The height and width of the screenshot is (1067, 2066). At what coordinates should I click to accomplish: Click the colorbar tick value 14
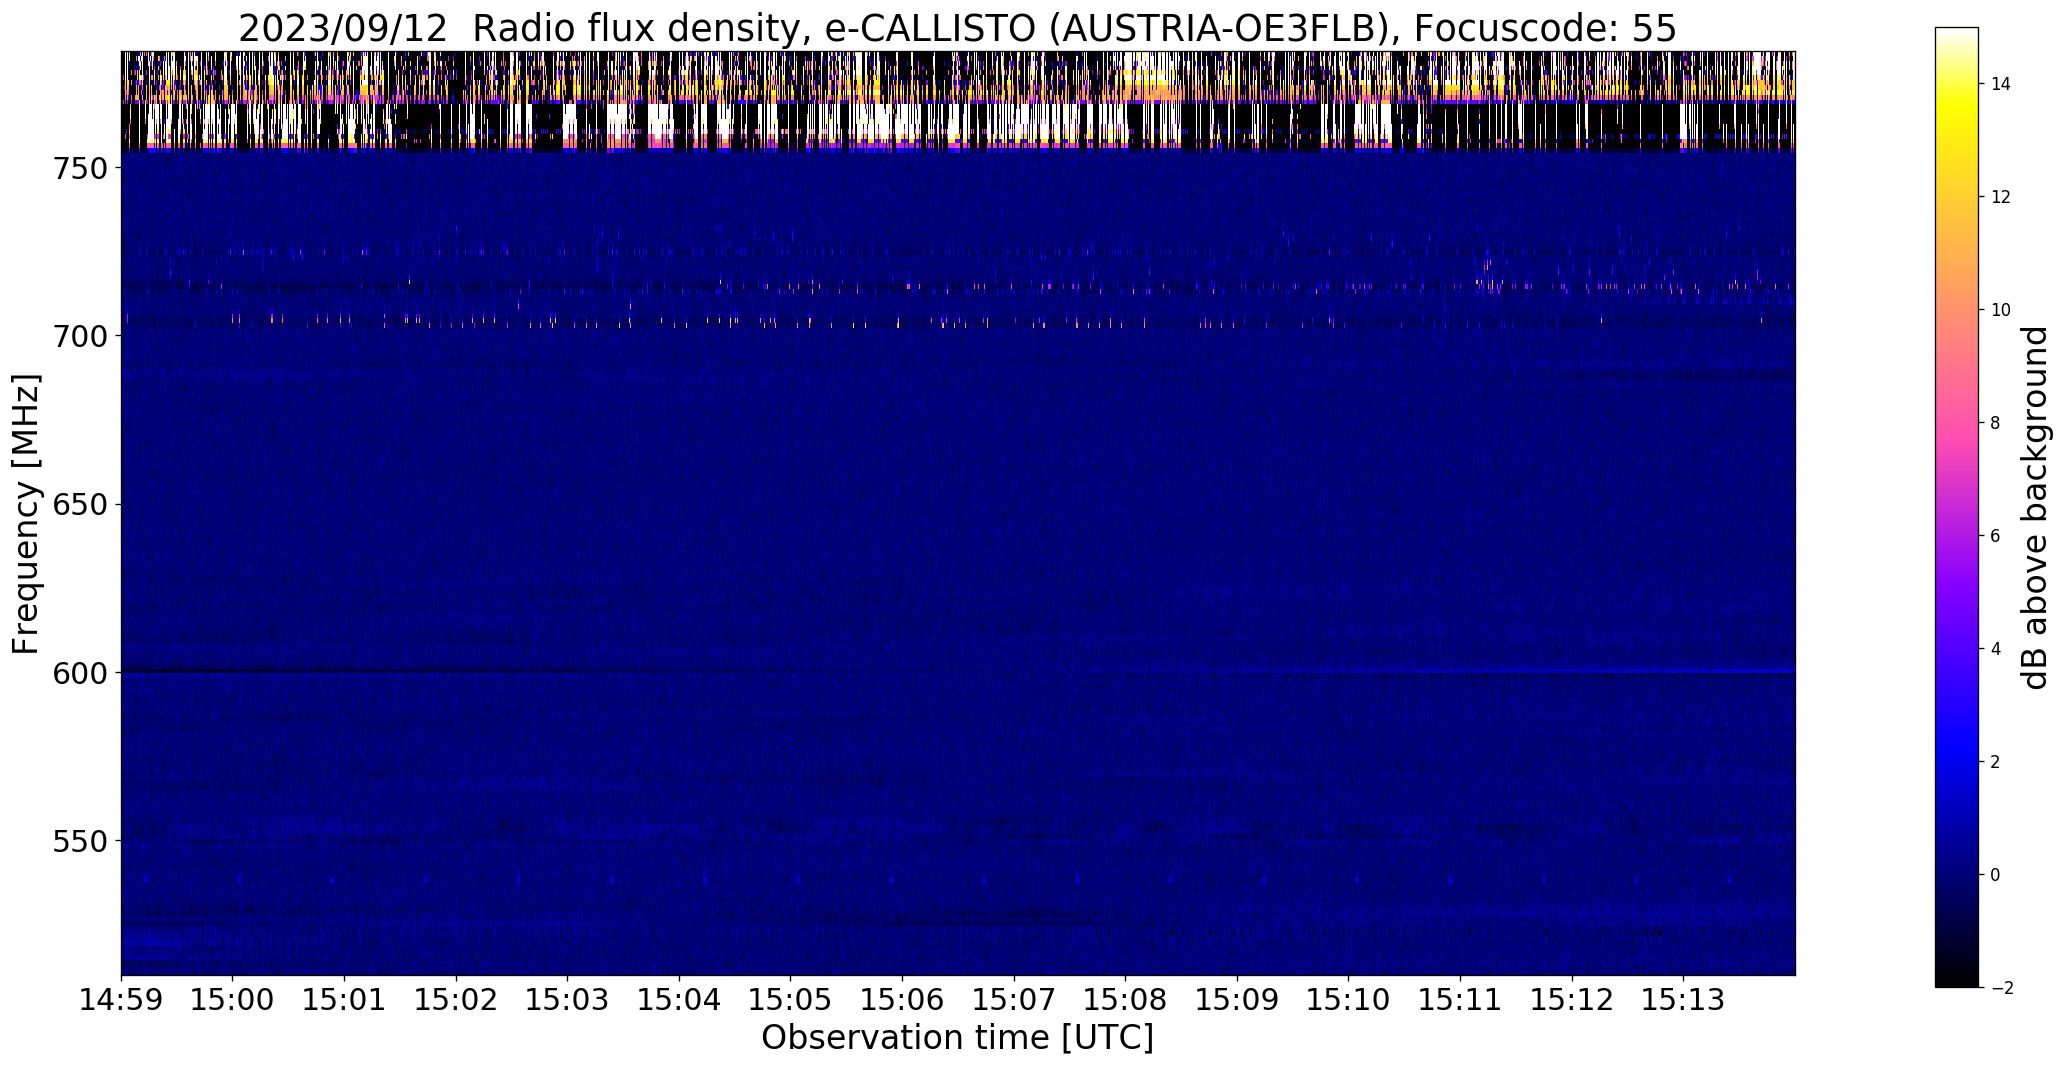click(2001, 84)
